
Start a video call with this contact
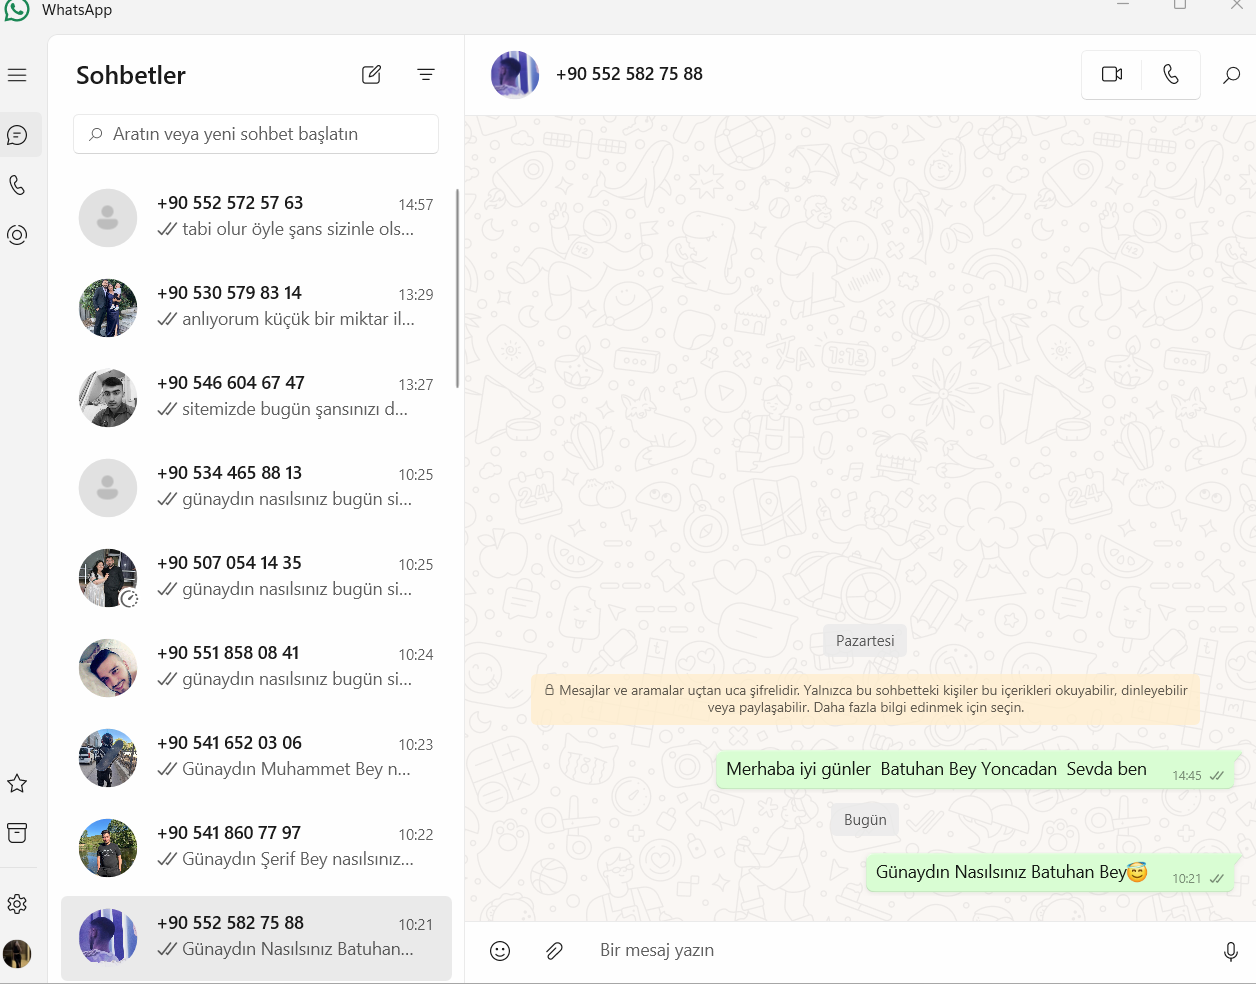click(1112, 74)
